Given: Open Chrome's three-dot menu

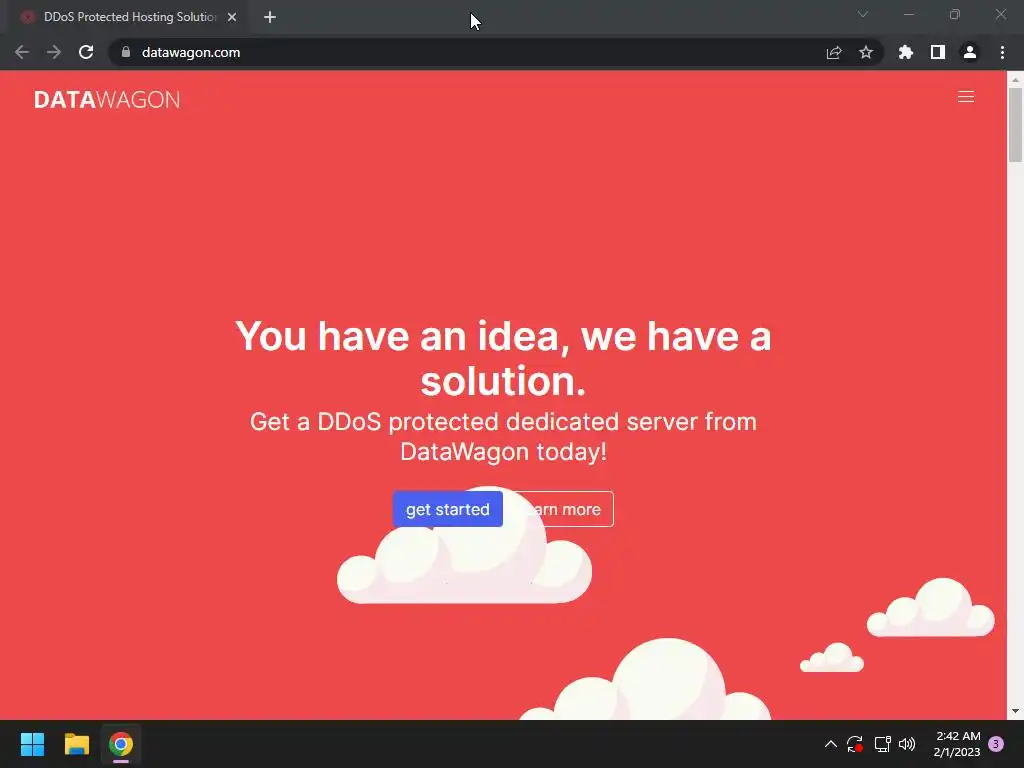Looking at the screenshot, I should (1002, 52).
